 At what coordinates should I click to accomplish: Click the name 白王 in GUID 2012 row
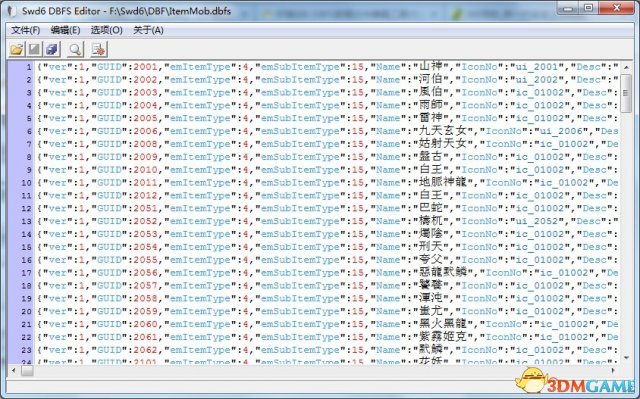(x=431, y=195)
